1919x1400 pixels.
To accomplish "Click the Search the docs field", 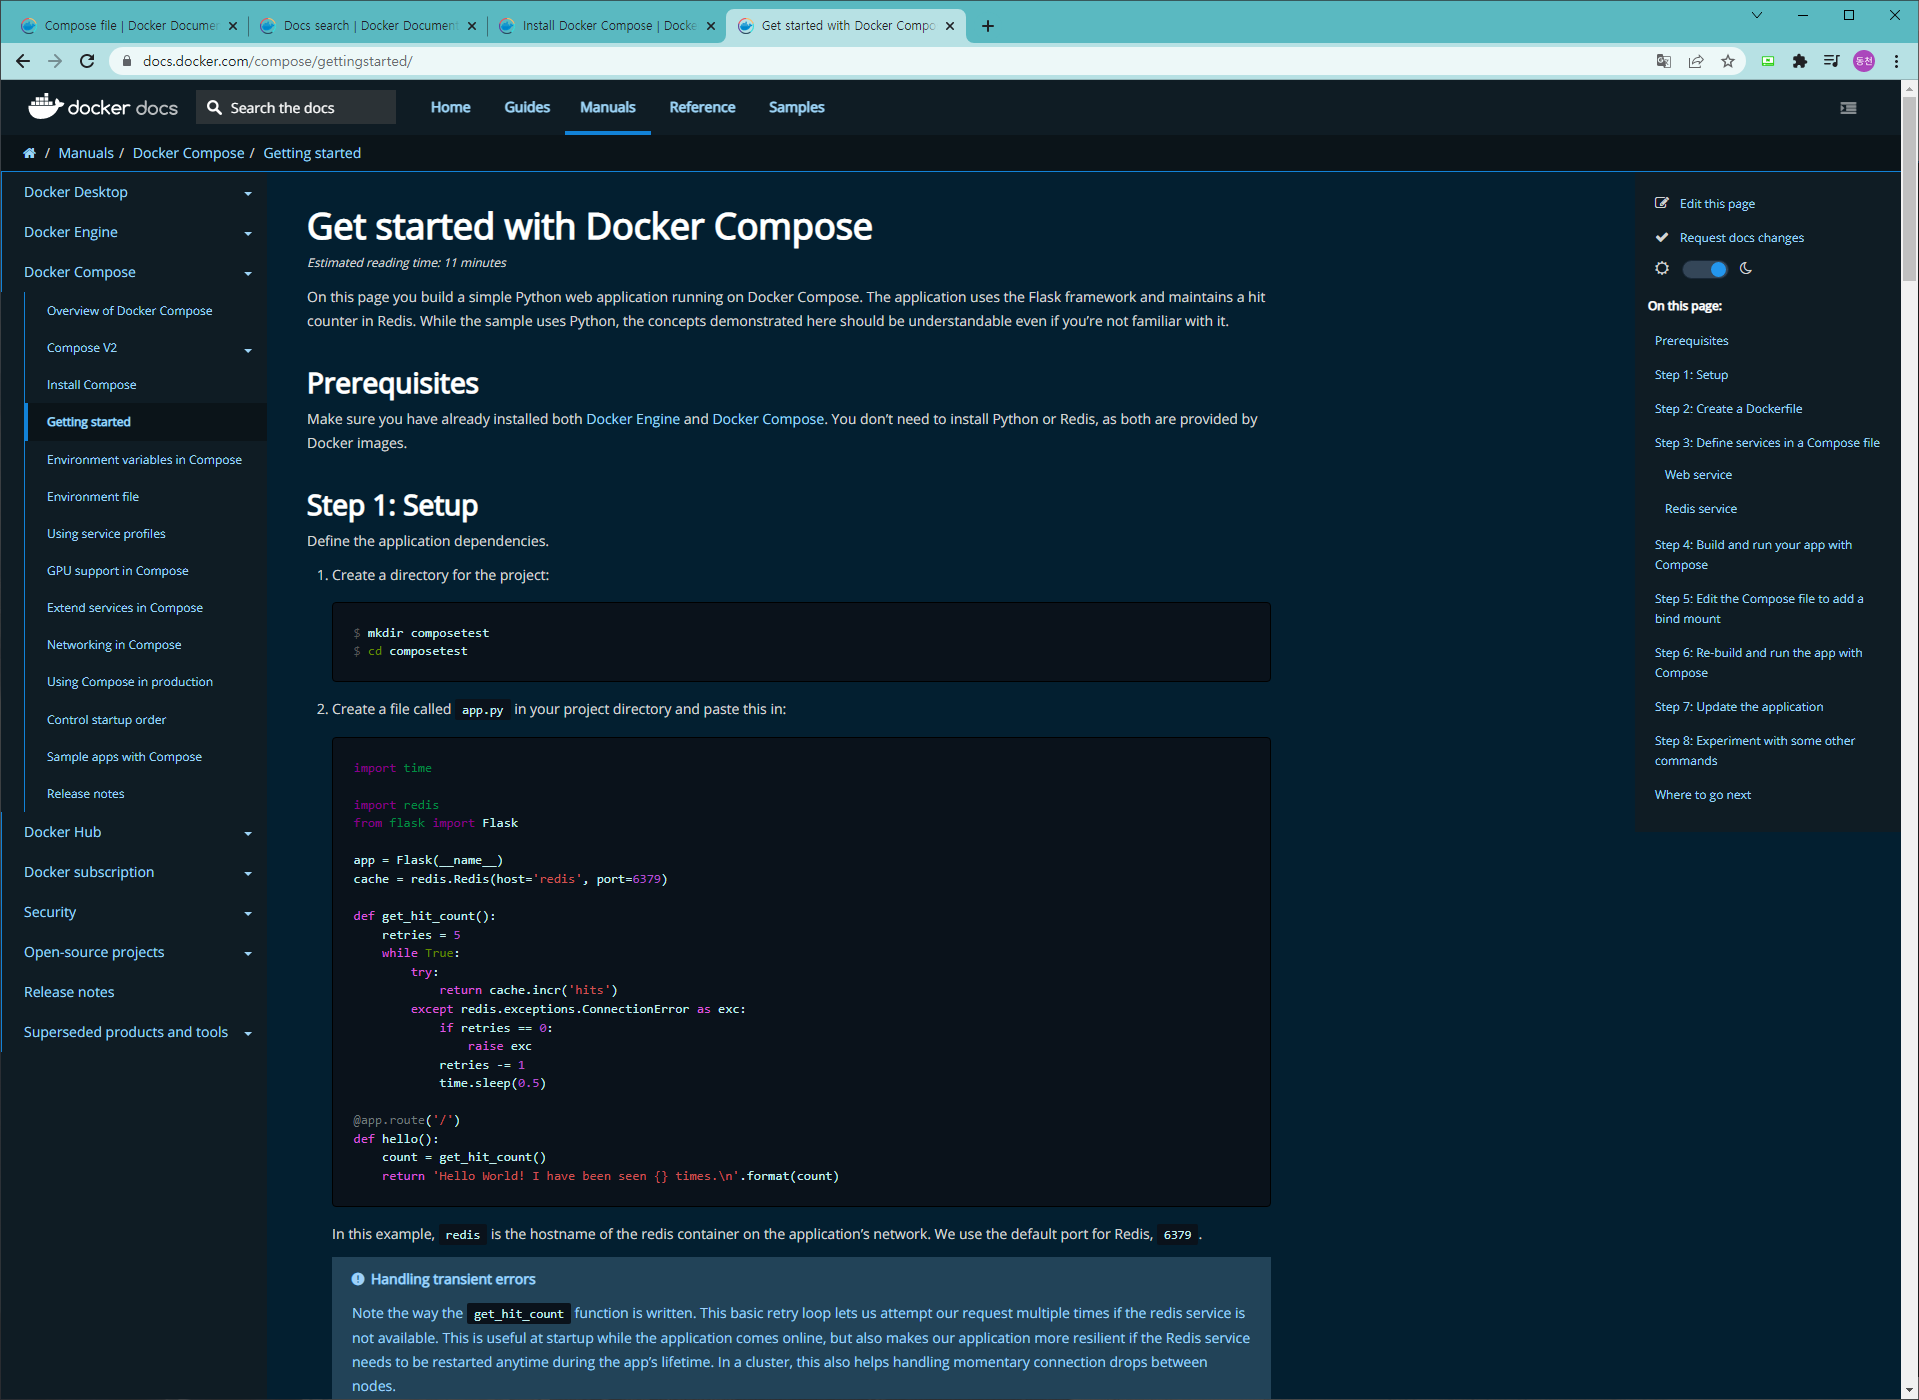I will 297,107.
